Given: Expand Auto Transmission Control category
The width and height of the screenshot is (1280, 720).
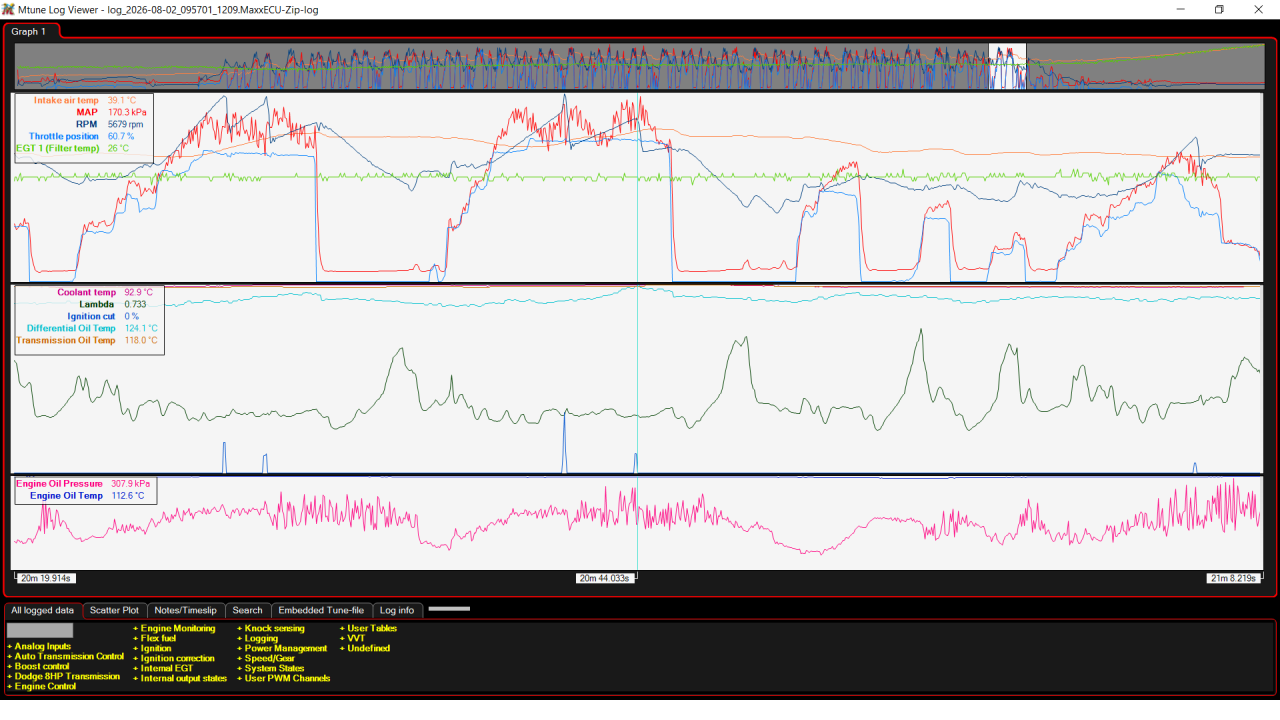Looking at the screenshot, I should [x=65, y=656].
